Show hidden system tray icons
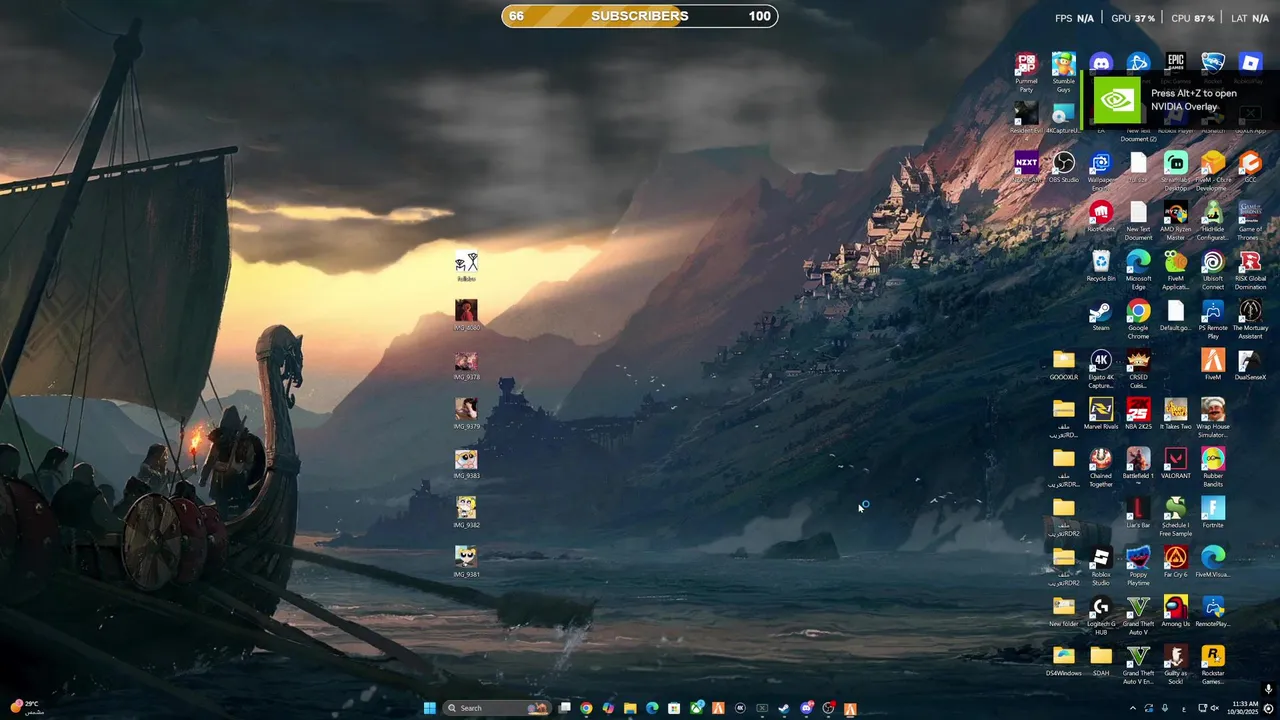Viewport: 1280px width, 720px height. 1133,708
